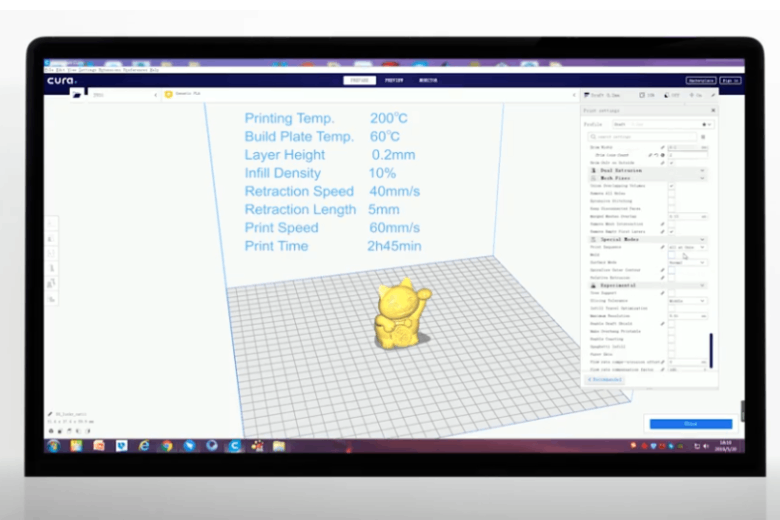Click the Marketplace button
Image resolution: width=780 pixels, height=520 pixels.
pos(698,80)
